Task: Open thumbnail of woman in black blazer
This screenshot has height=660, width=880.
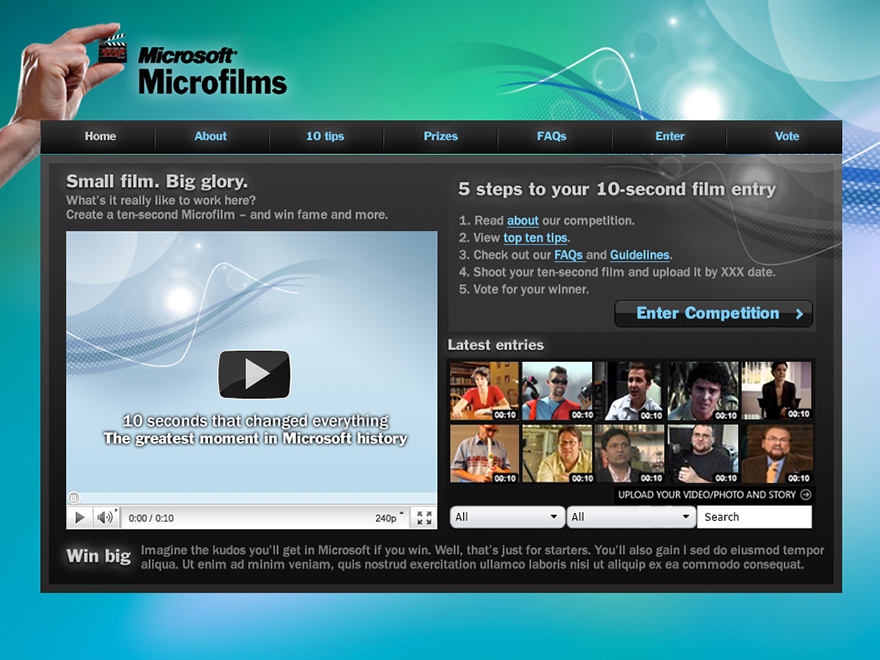Action: pos(777,391)
